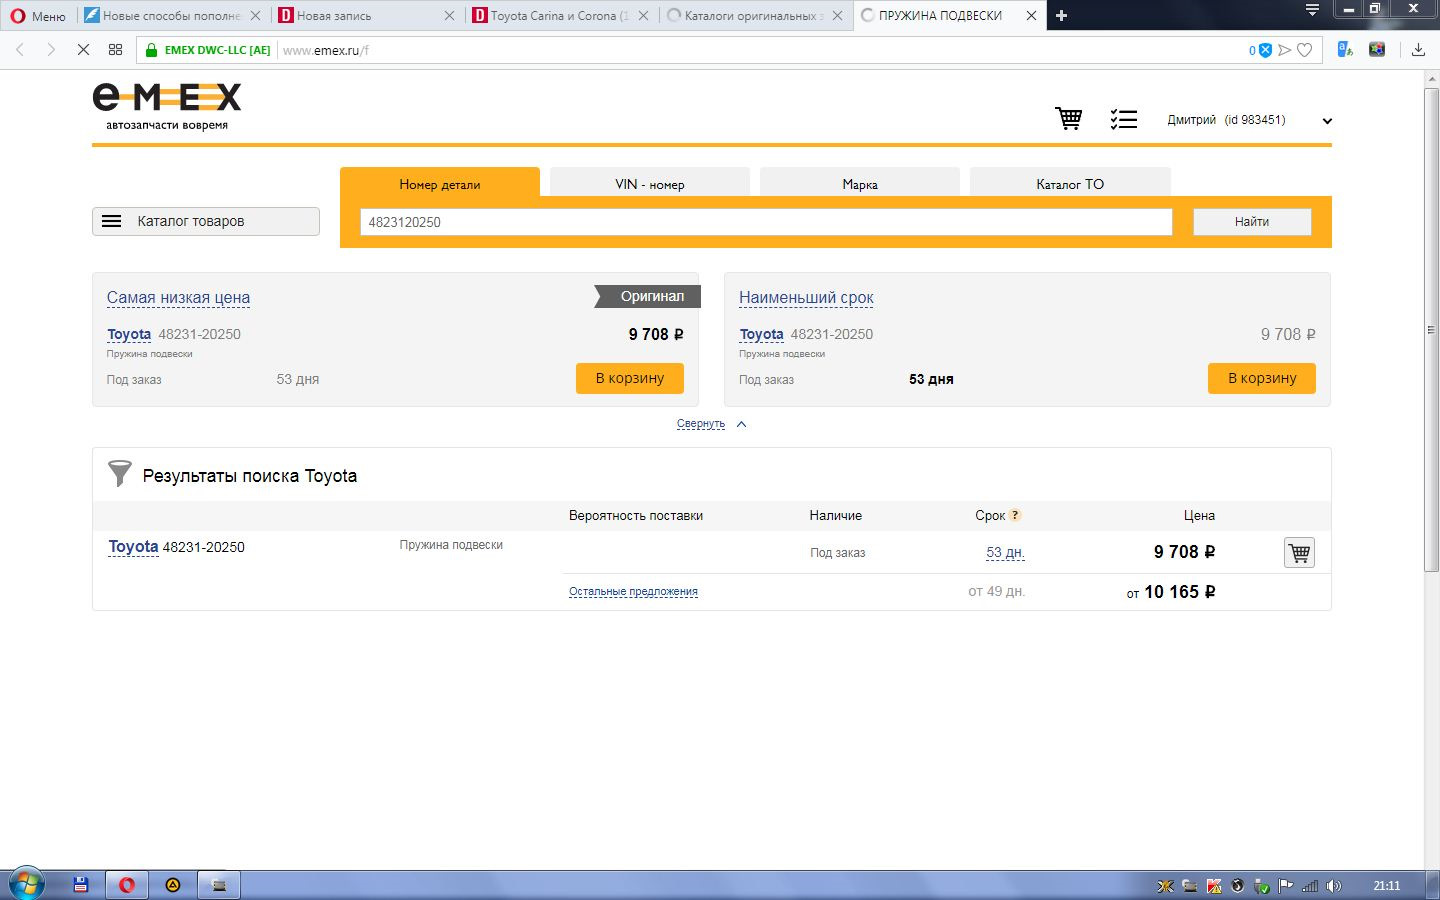Open the network signal bars icon in the tray

1310,886
